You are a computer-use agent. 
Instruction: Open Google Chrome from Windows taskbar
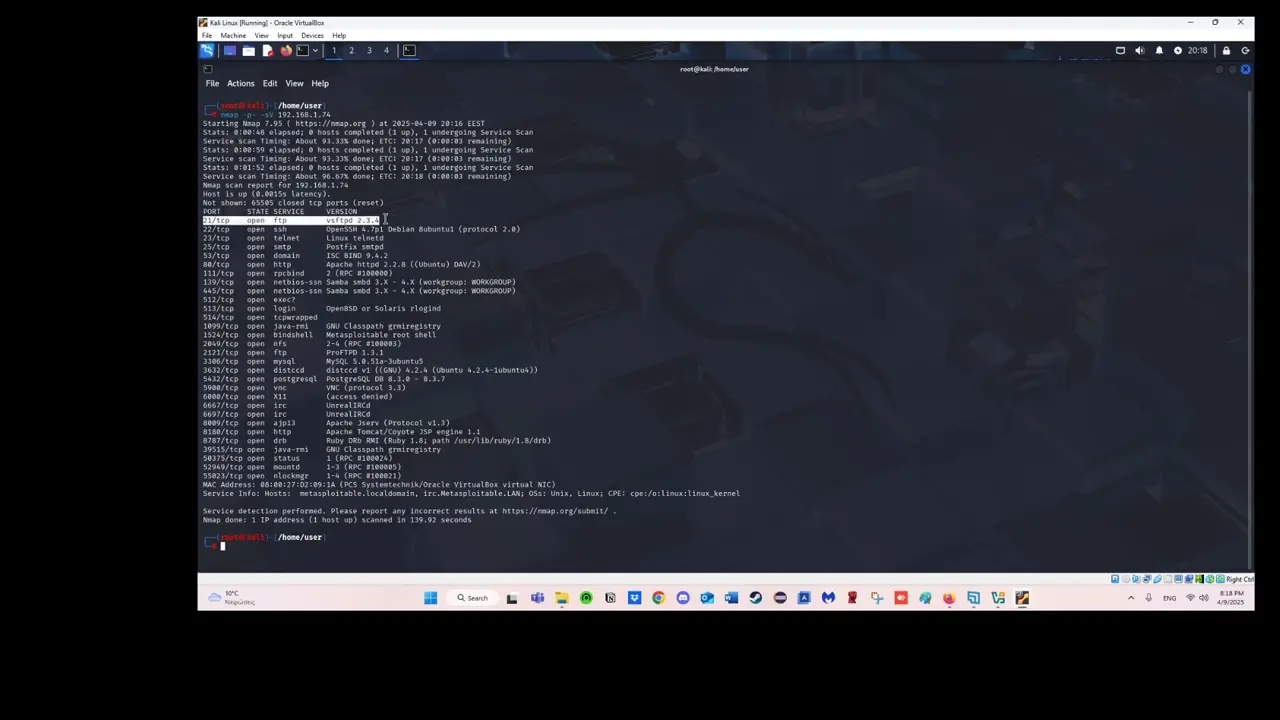click(658, 598)
